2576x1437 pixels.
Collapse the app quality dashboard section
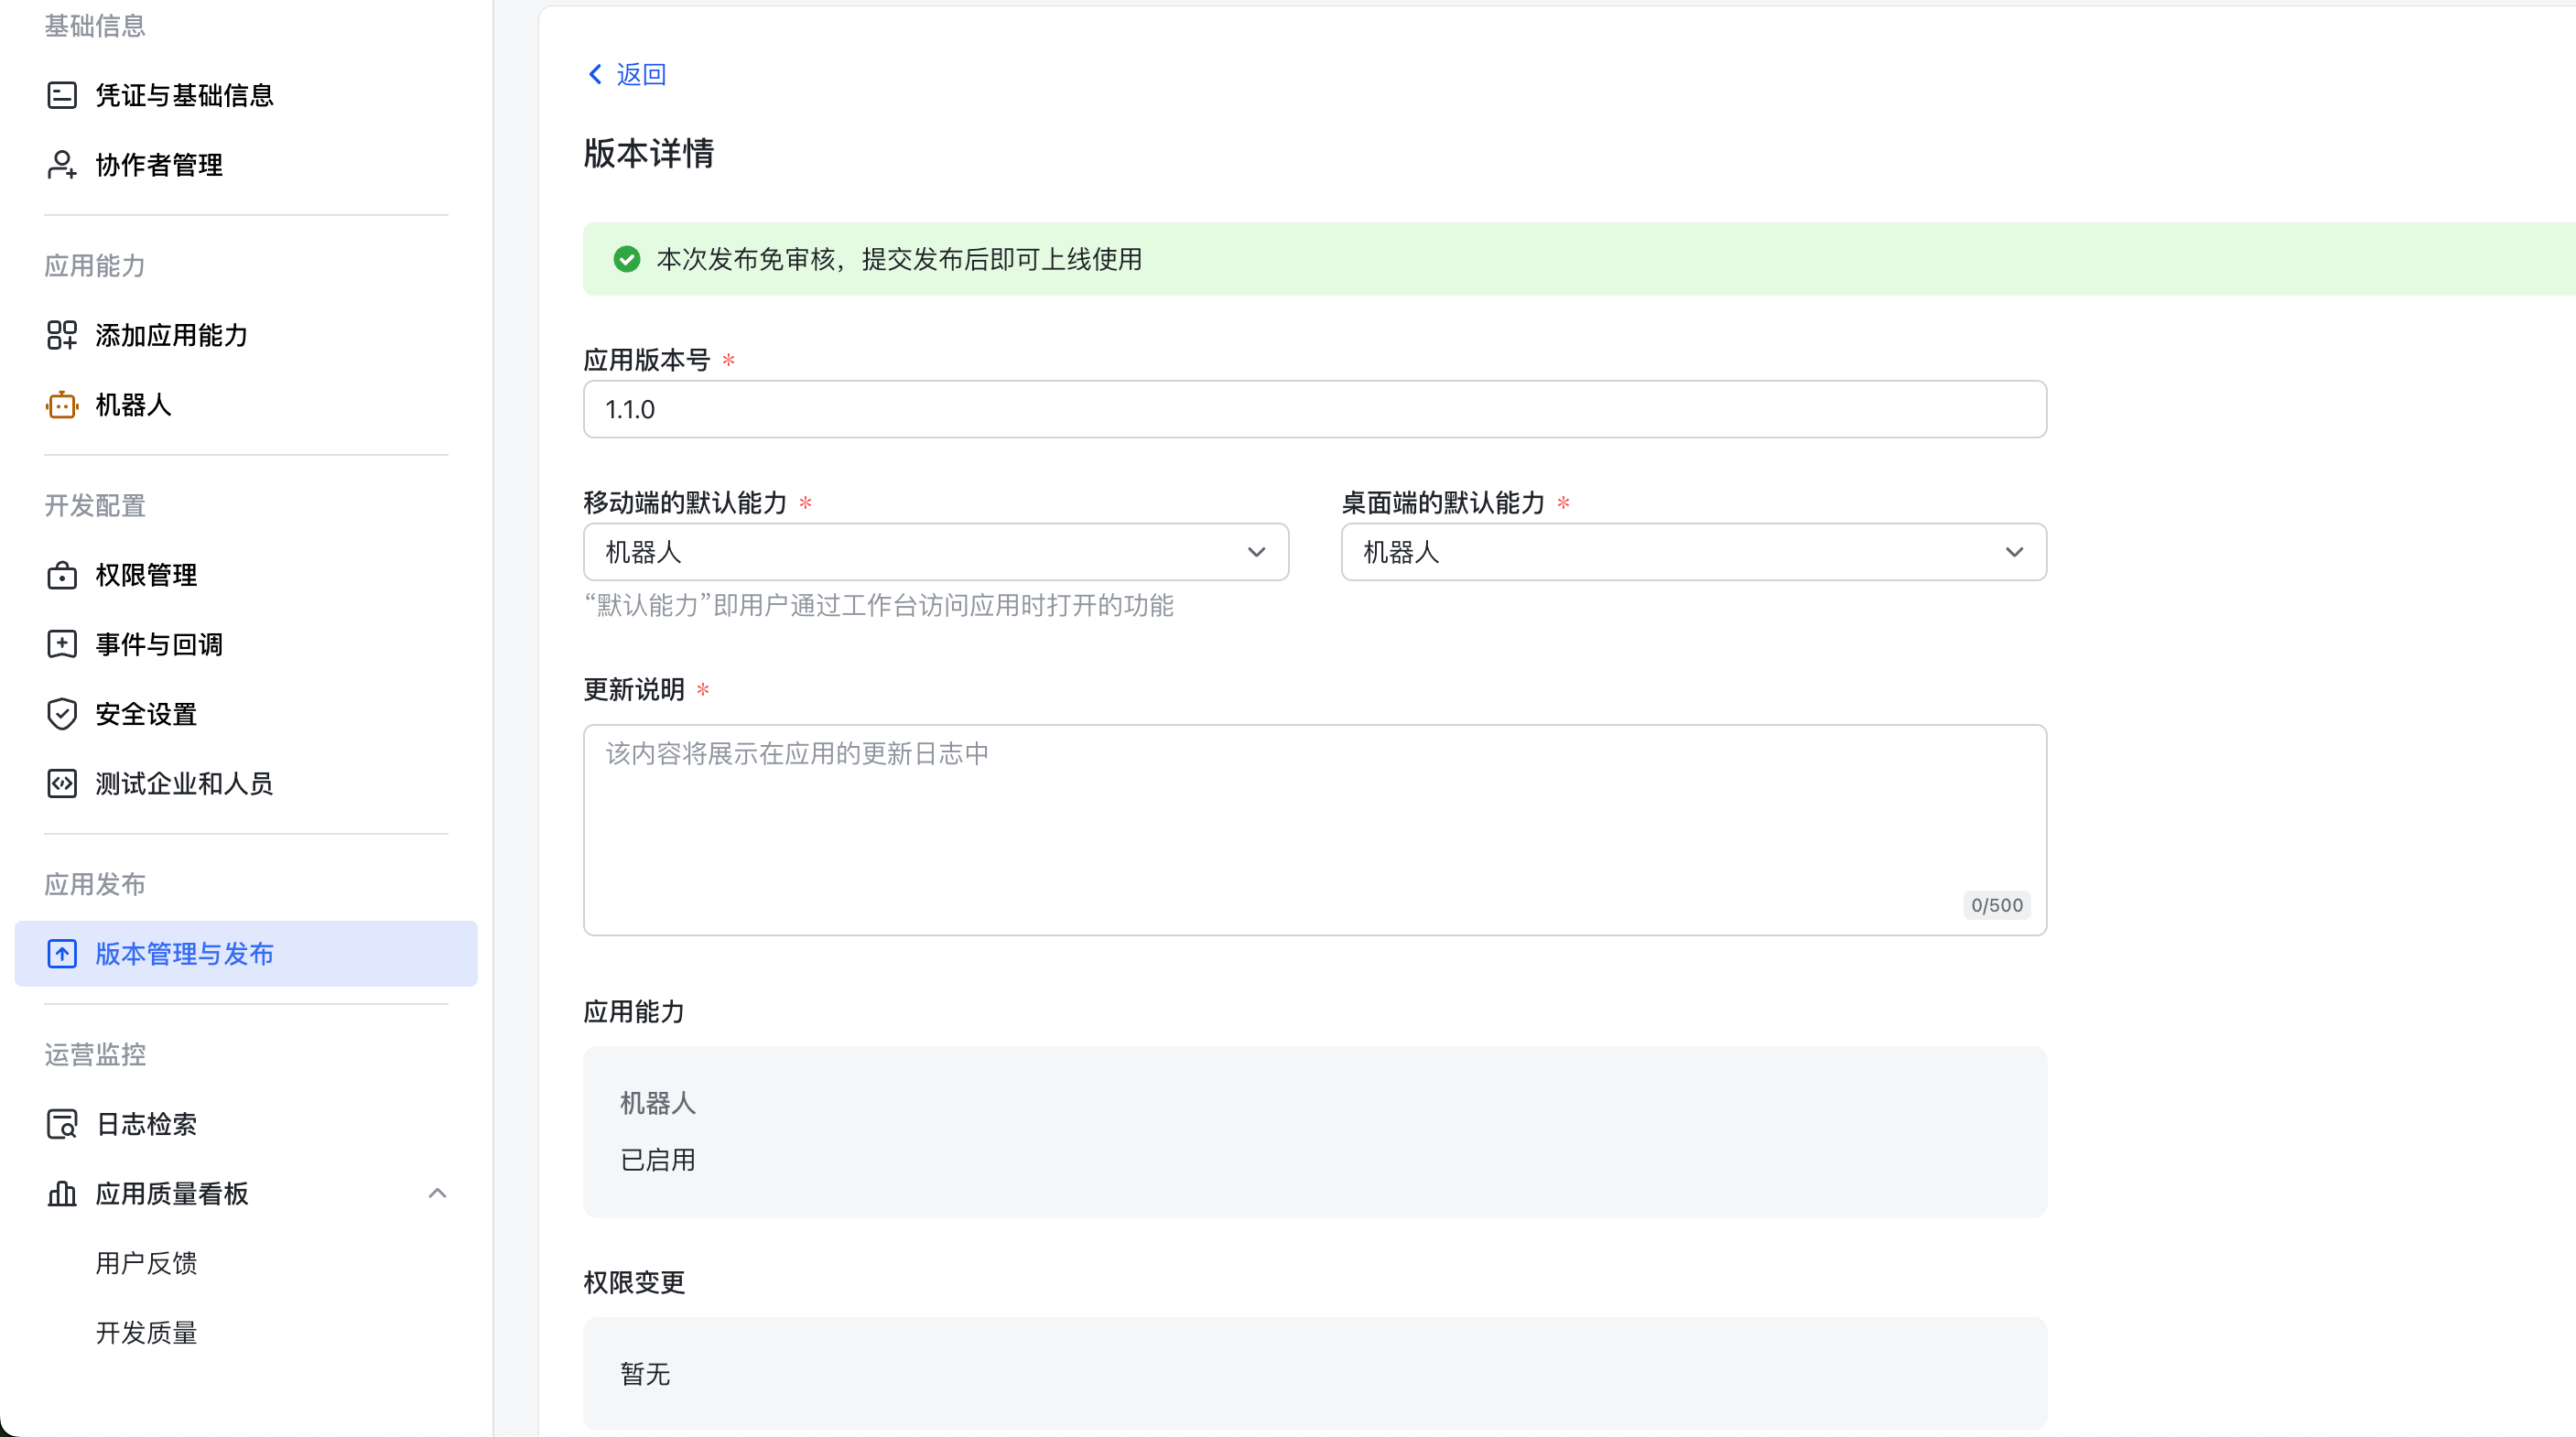pyautogui.click(x=437, y=1193)
